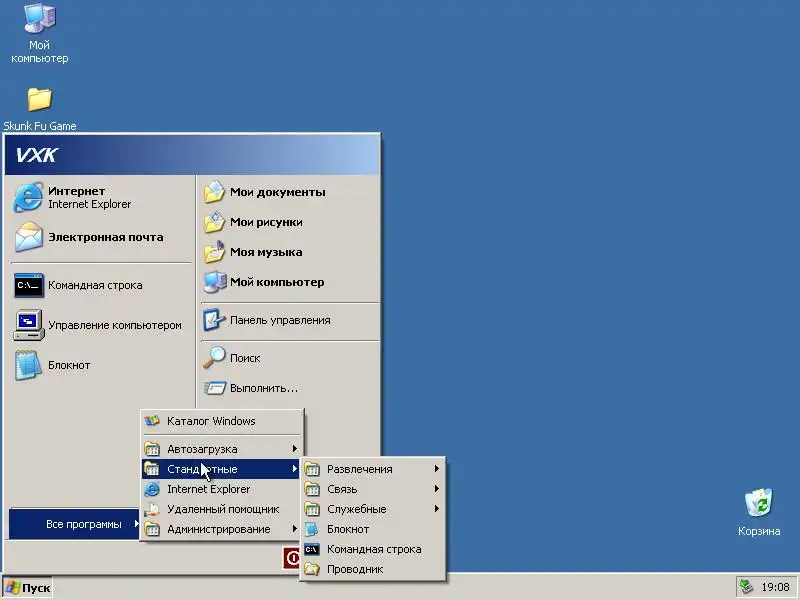Image resolution: width=800 pixels, height=600 pixels.
Task: Click the Поиск label
Action: [x=245, y=358]
